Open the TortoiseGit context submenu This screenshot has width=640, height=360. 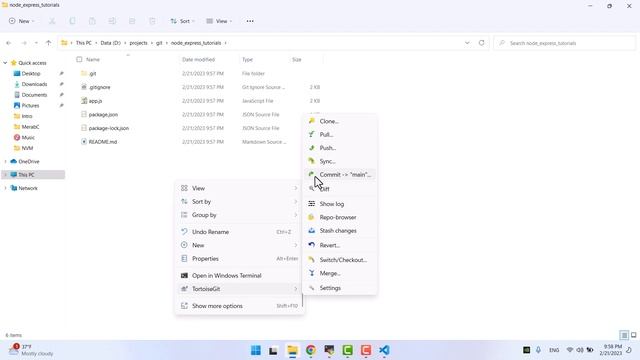point(240,289)
